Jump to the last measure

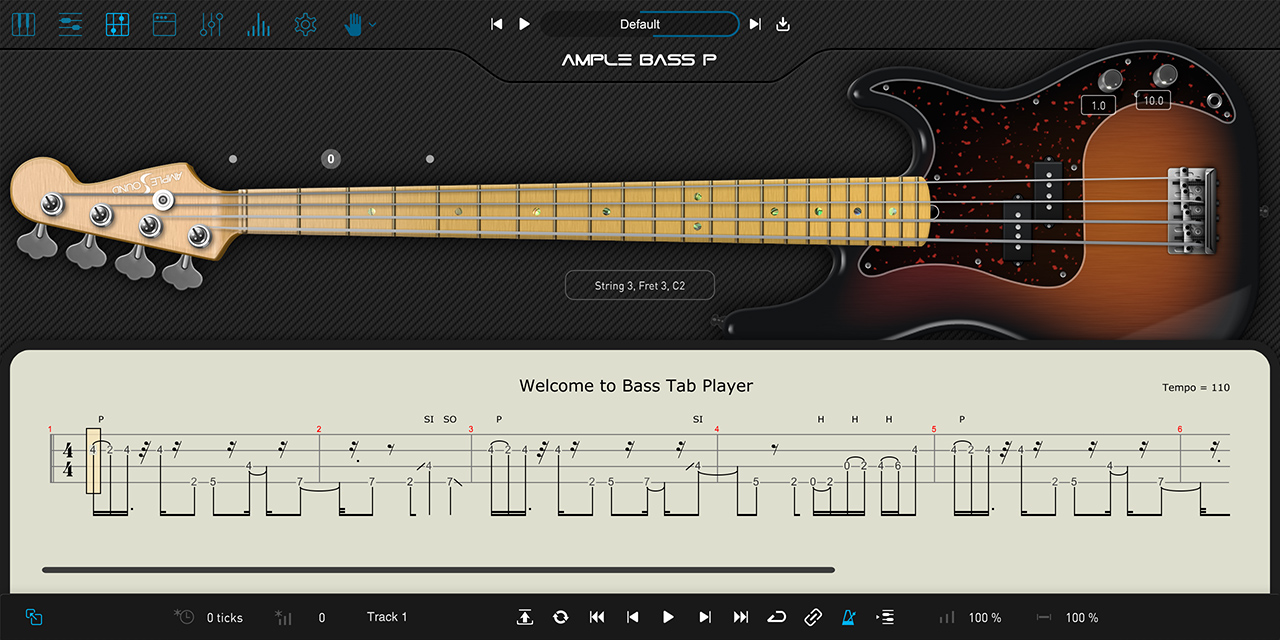click(x=741, y=617)
